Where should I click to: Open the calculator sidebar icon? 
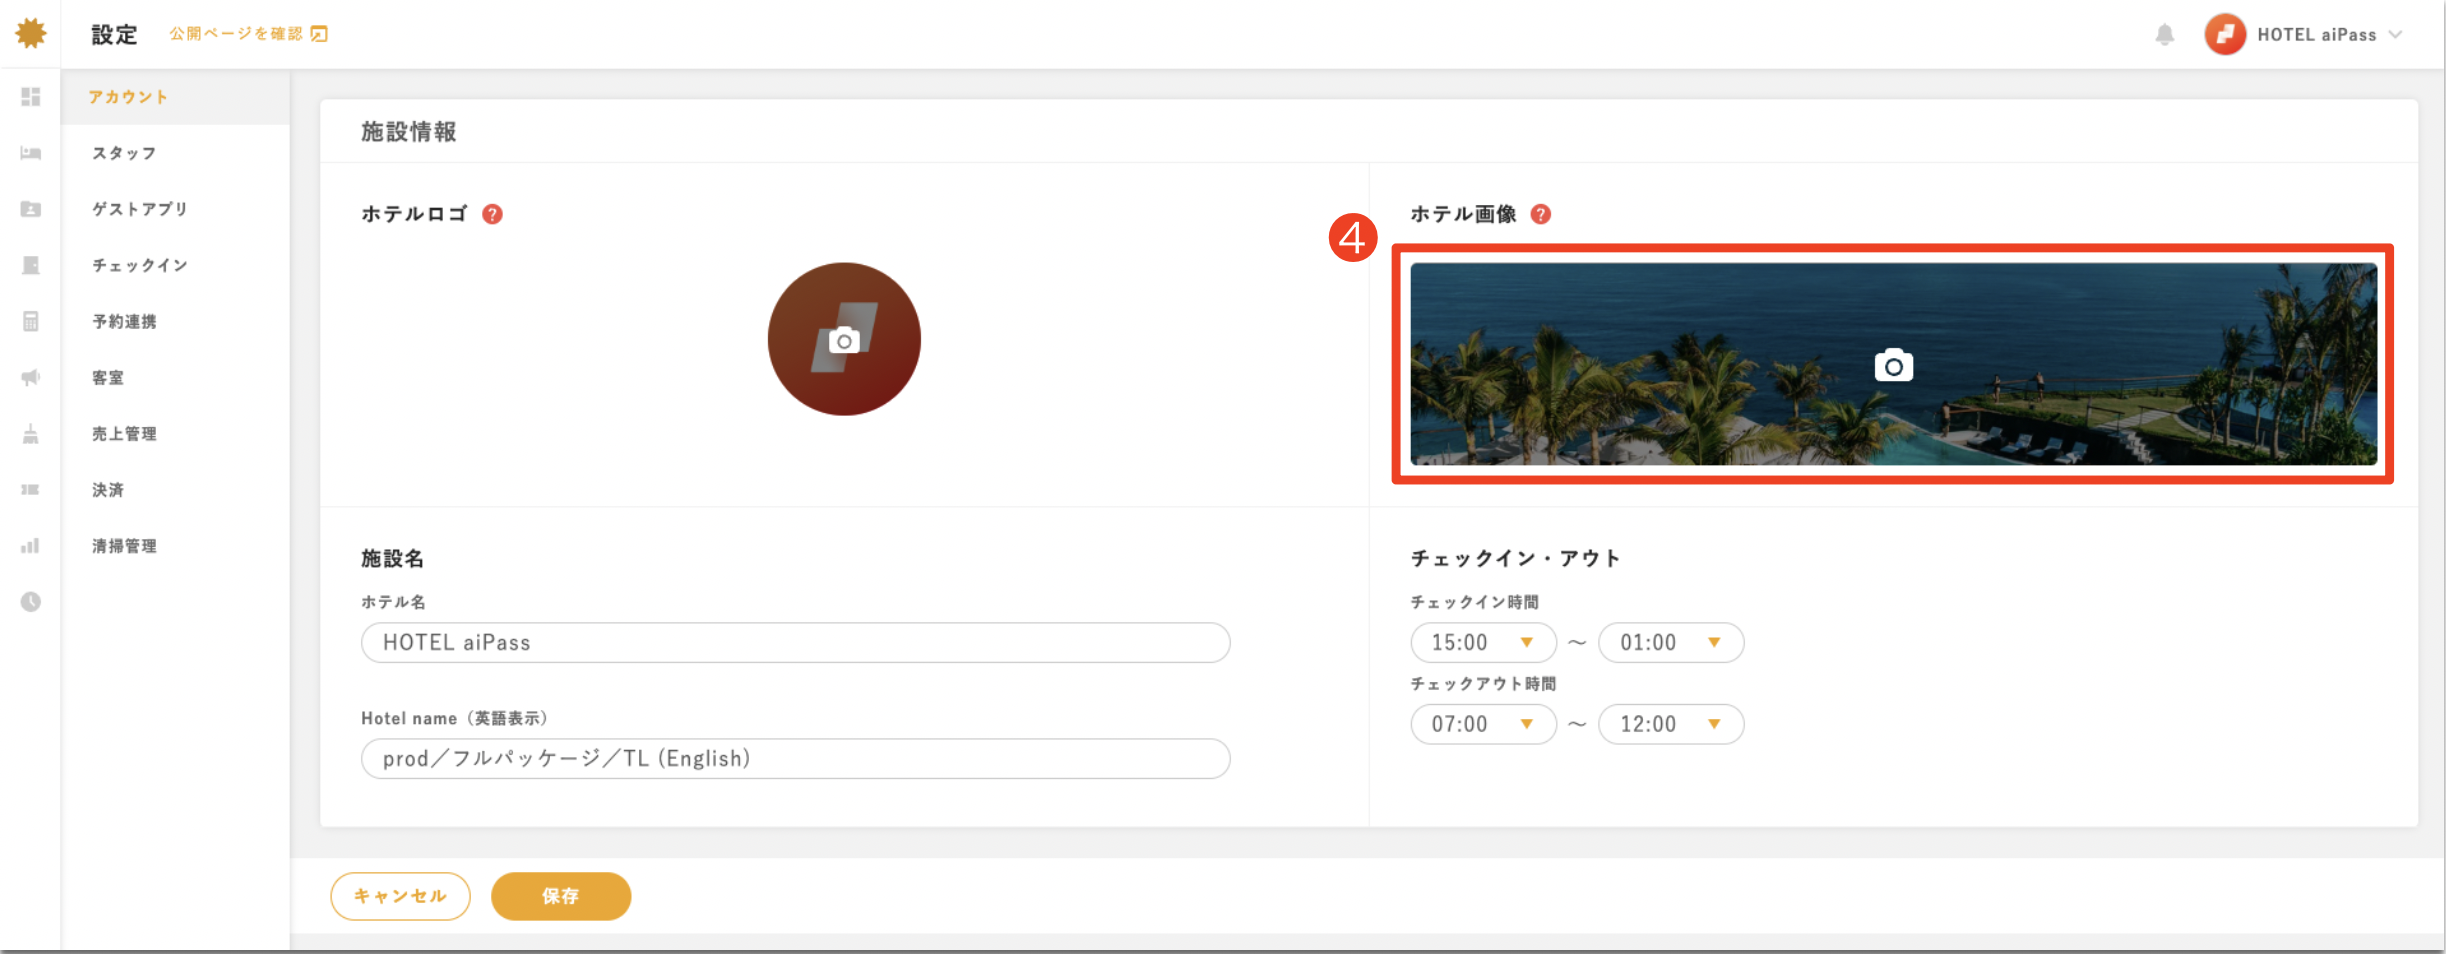pos(31,321)
